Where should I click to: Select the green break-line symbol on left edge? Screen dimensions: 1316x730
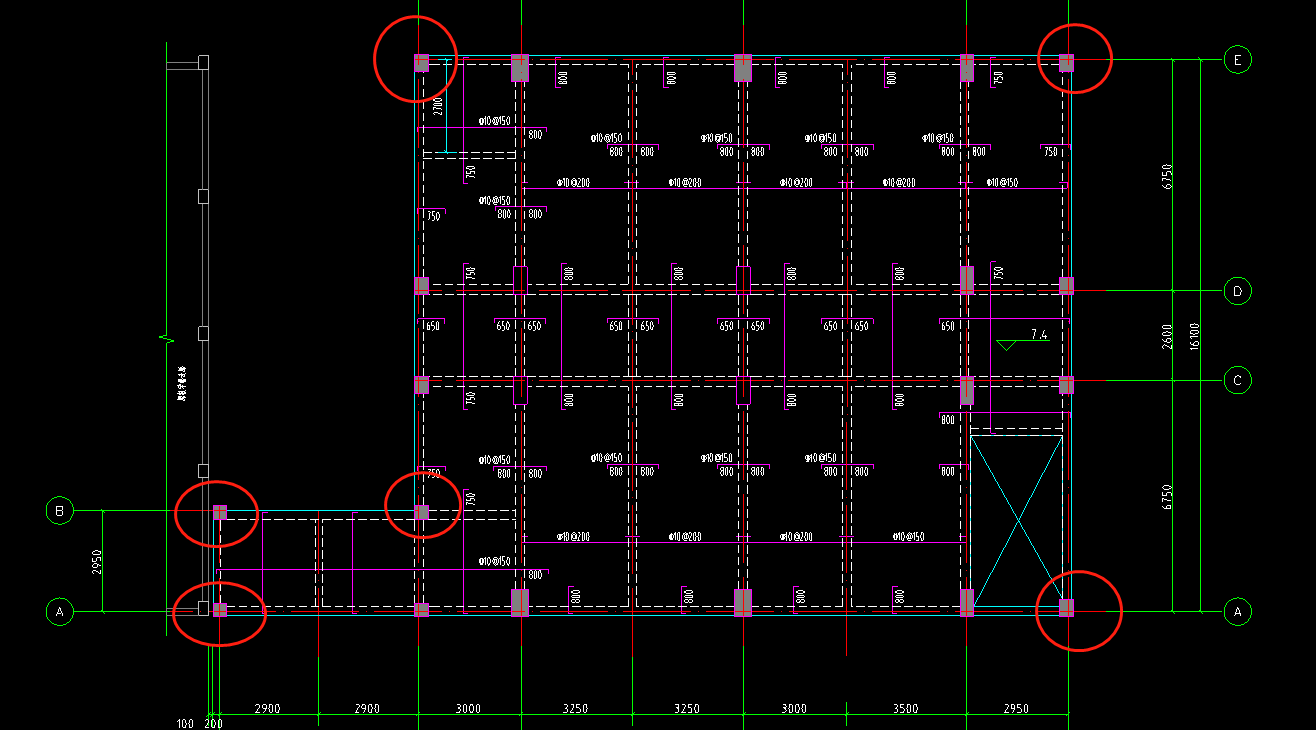tap(165, 338)
